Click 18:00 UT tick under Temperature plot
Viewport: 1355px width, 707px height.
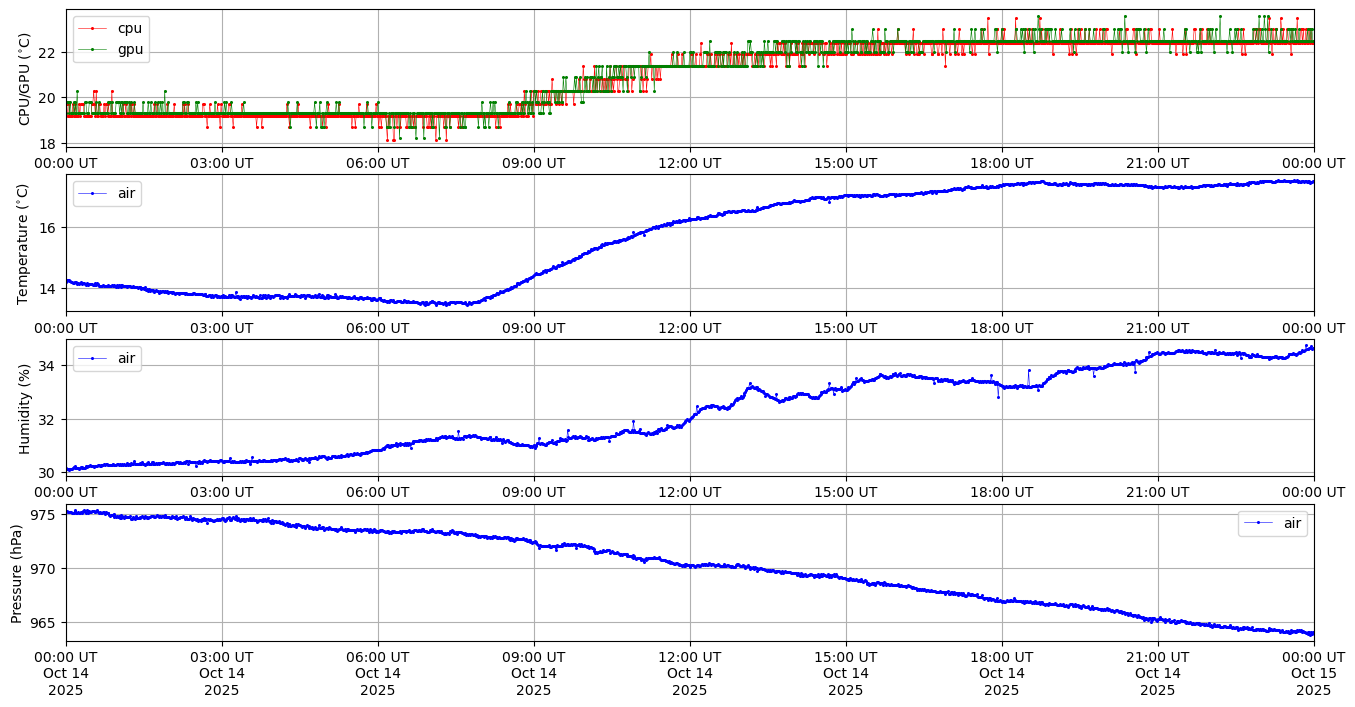1001,328
